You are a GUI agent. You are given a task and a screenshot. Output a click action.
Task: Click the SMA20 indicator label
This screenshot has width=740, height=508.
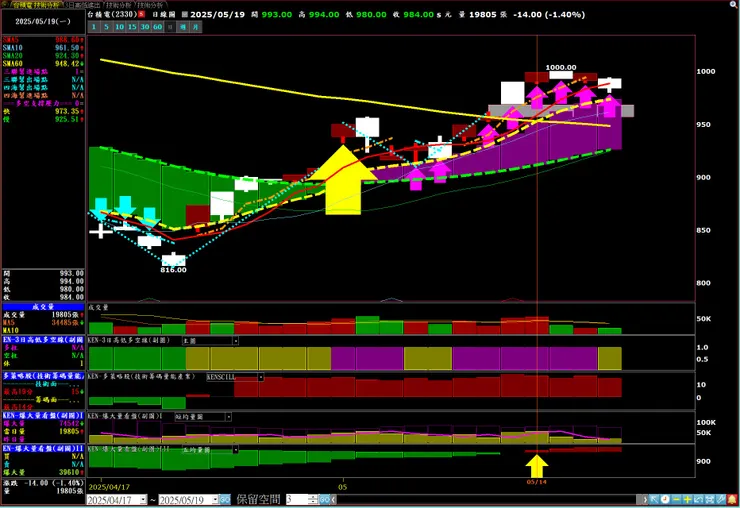pos(13,56)
